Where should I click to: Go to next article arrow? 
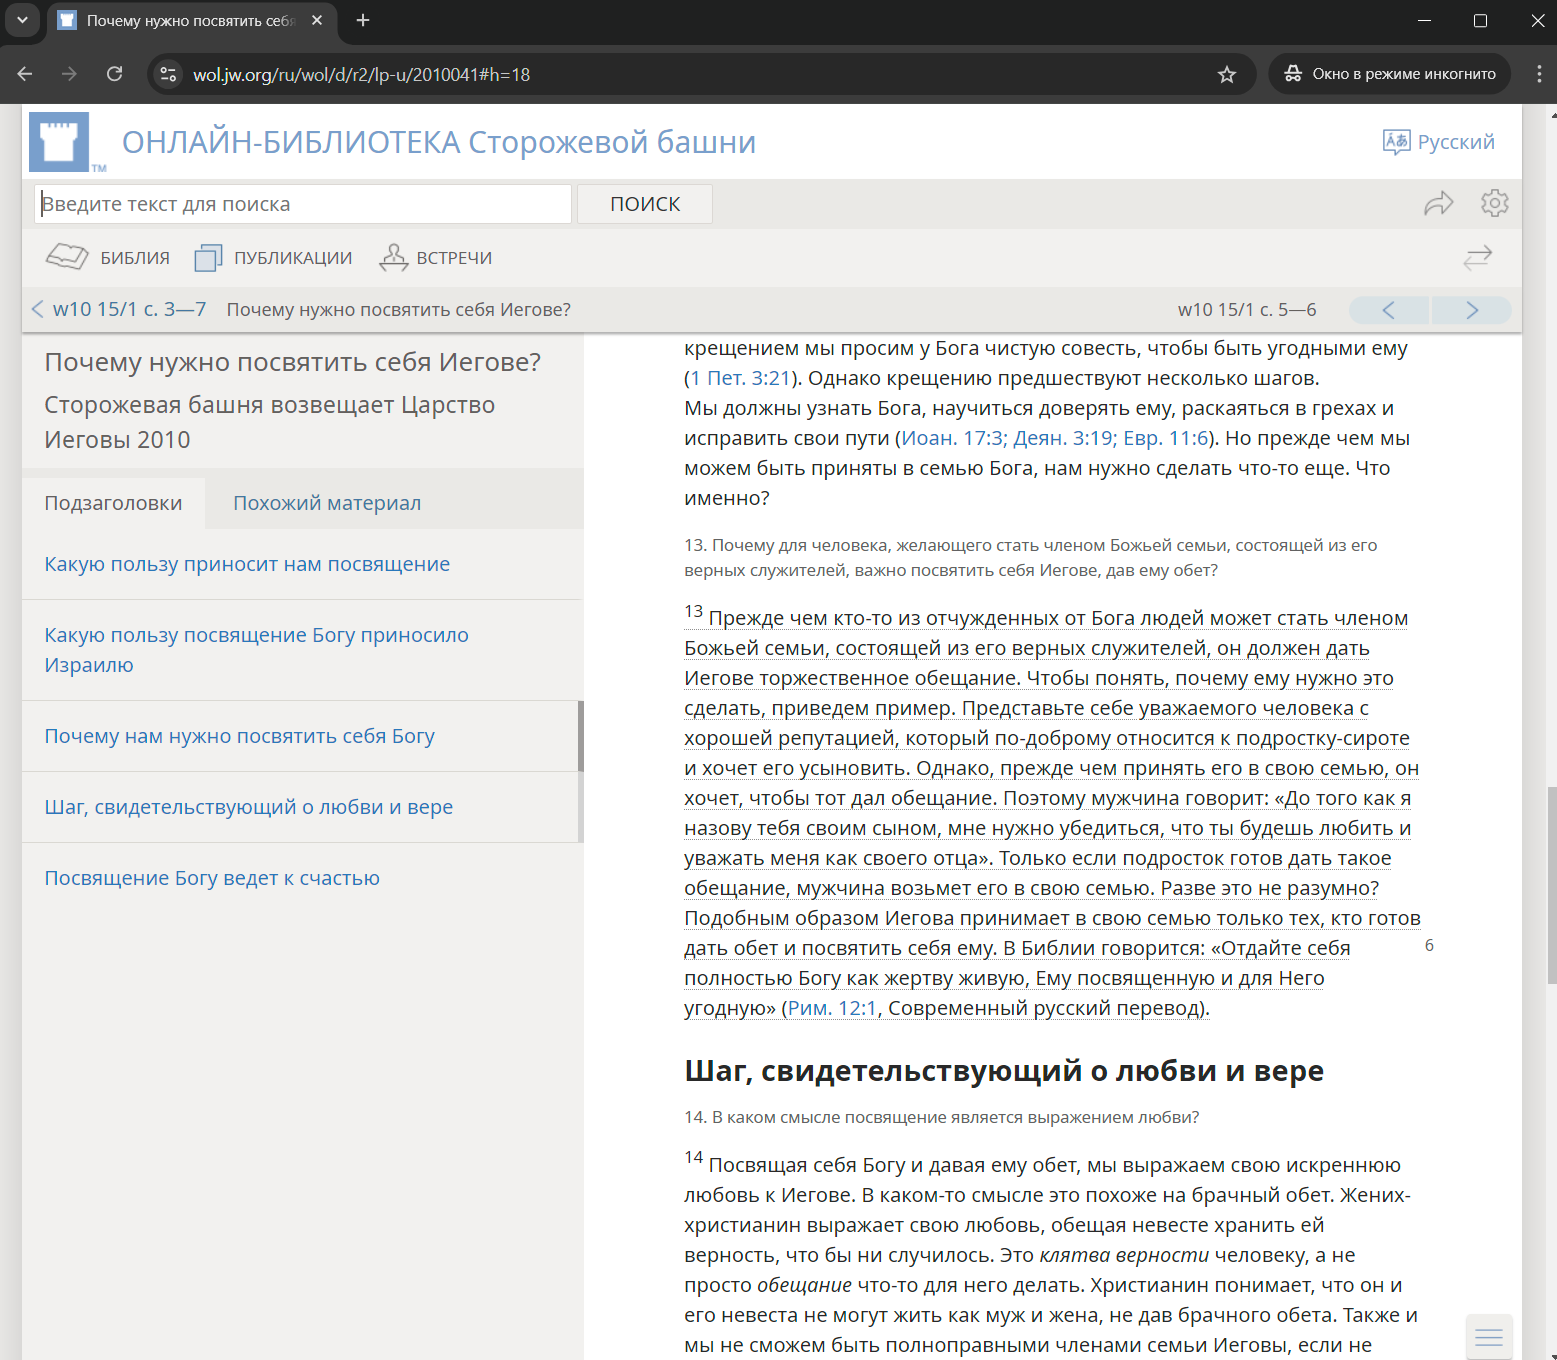pos(1471,310)
